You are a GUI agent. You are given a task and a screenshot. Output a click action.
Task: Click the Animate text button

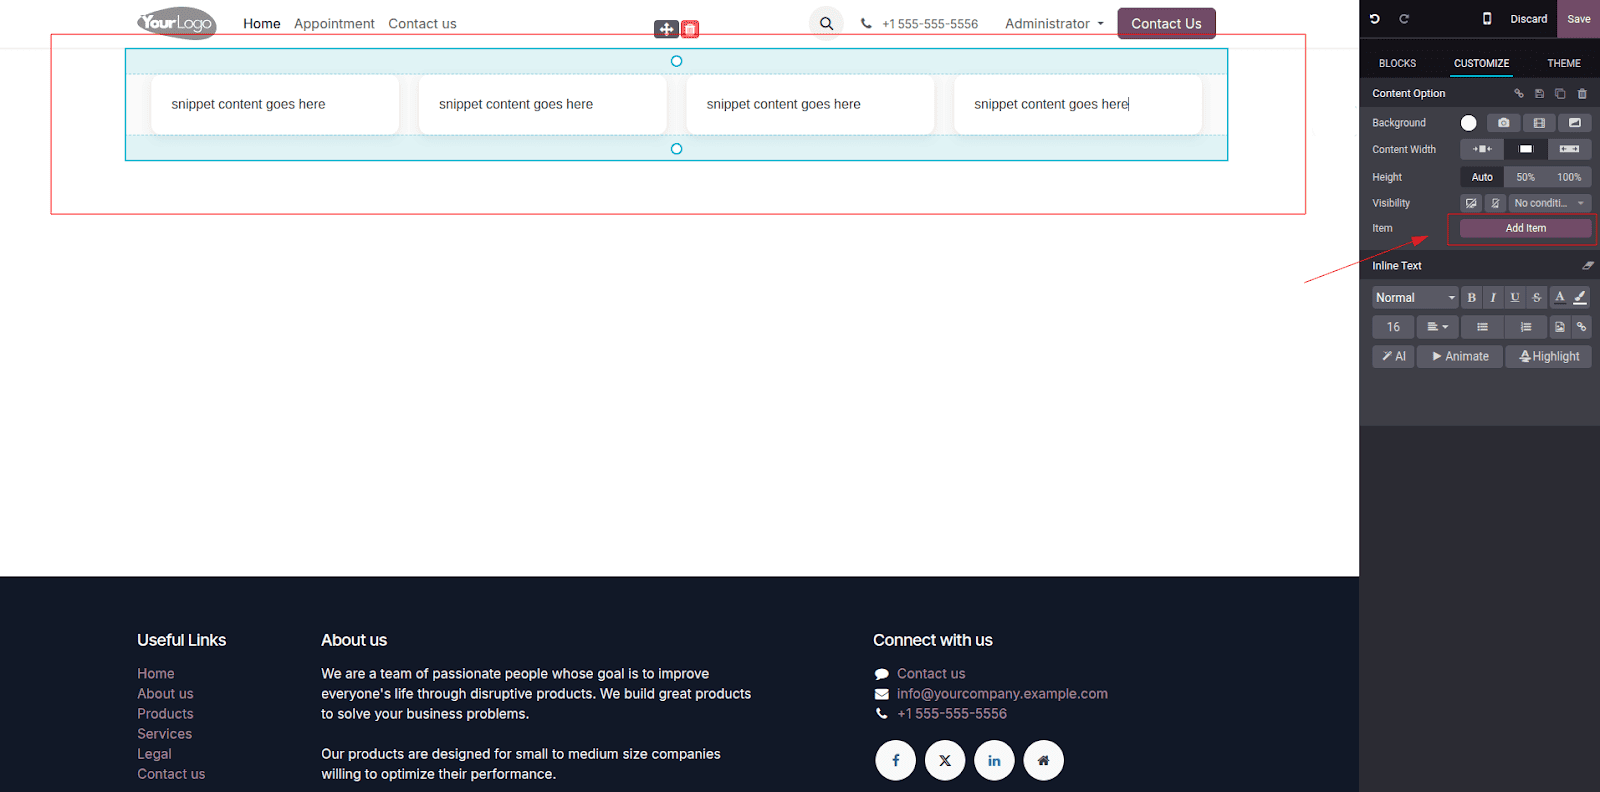point(1460,356)
